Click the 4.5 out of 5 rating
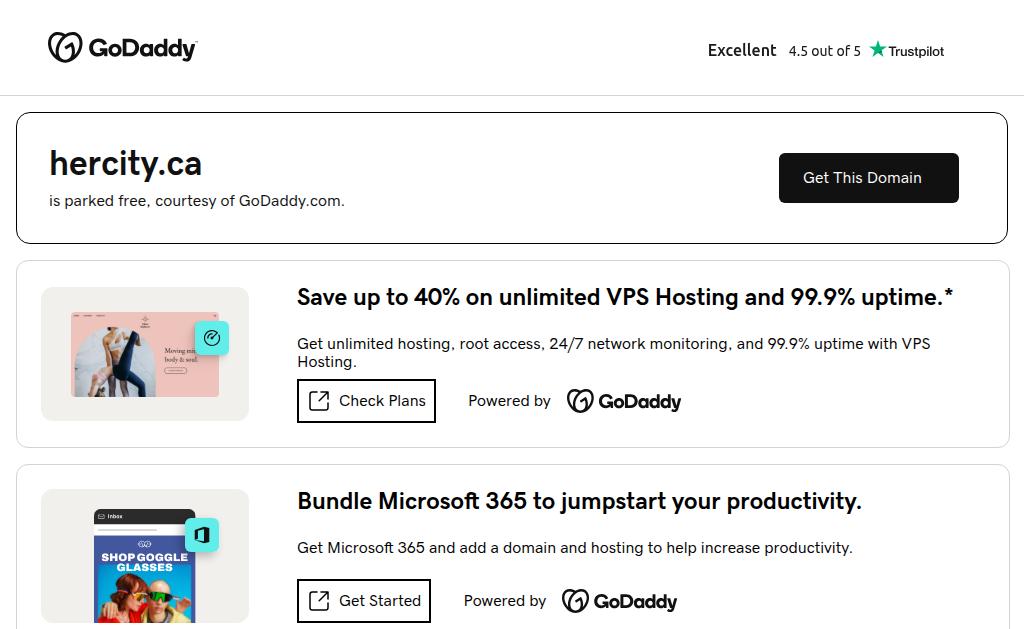This screenshot has height=629, width=1024. coord(824,51)
